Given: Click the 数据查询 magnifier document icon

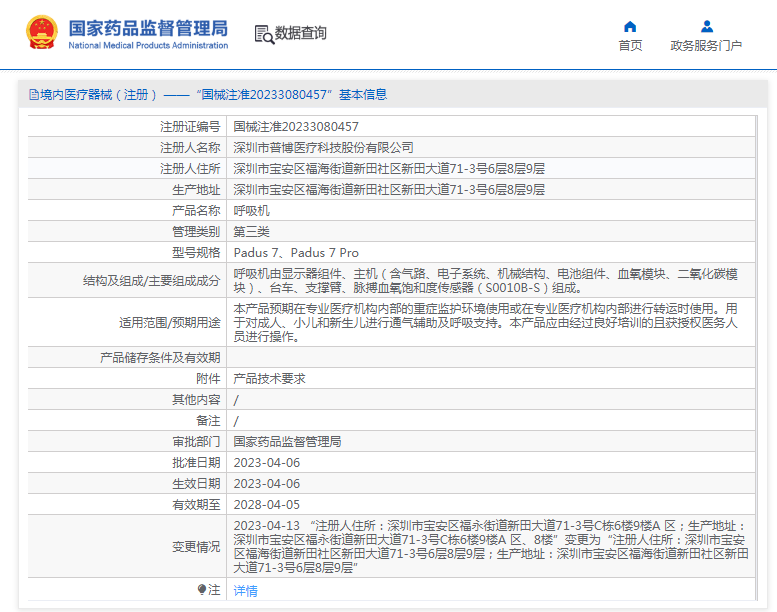Looking at the screenshot, I should coord(264,34).
